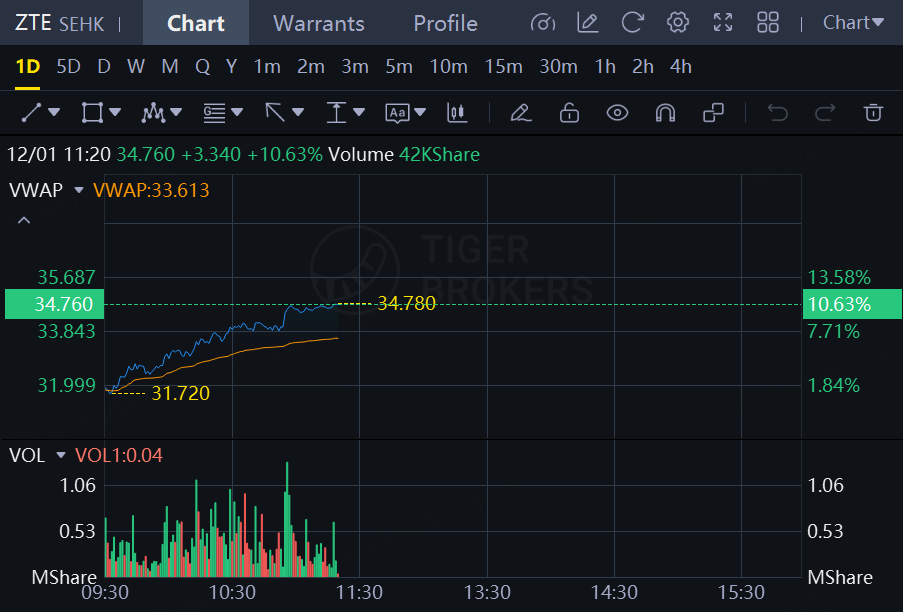Screen dimensions: 903x612
Task: Click the refresh chart icon
Action: point(632,22)
